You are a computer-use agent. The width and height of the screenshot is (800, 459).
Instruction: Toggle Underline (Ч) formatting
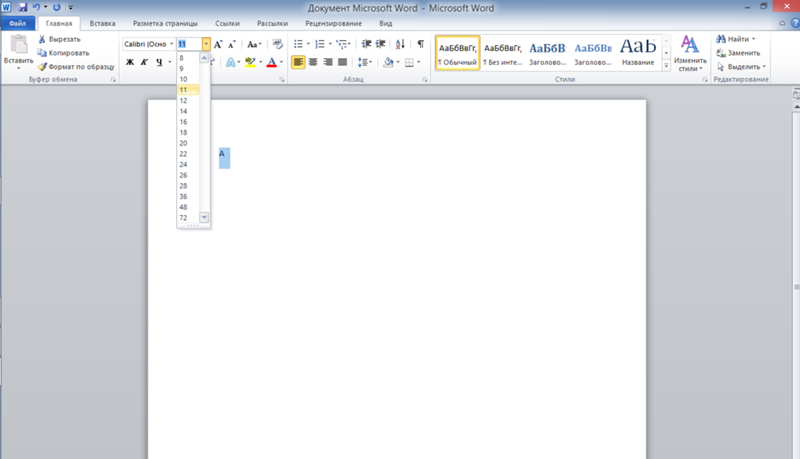(159, 62)
